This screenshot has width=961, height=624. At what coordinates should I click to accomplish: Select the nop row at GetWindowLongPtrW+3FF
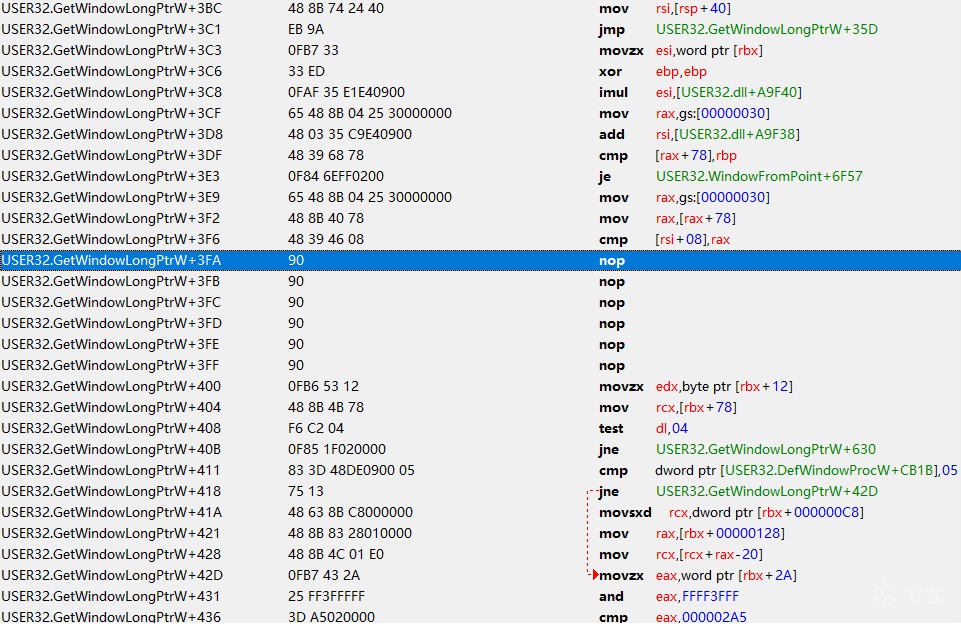coord(480,365)
